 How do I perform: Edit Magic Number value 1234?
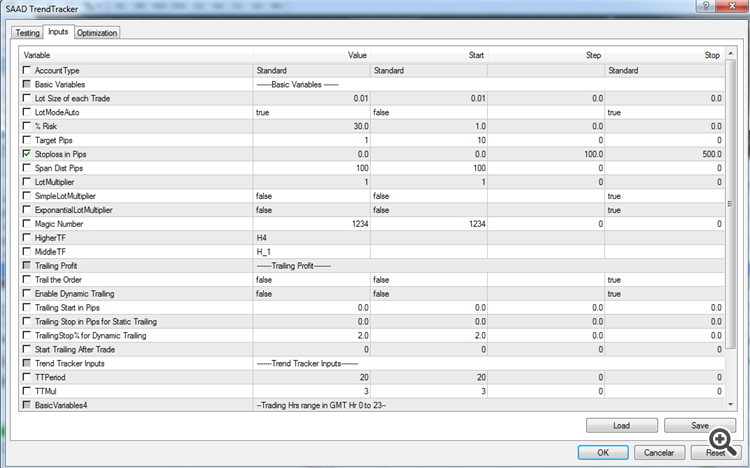(312, 223)
